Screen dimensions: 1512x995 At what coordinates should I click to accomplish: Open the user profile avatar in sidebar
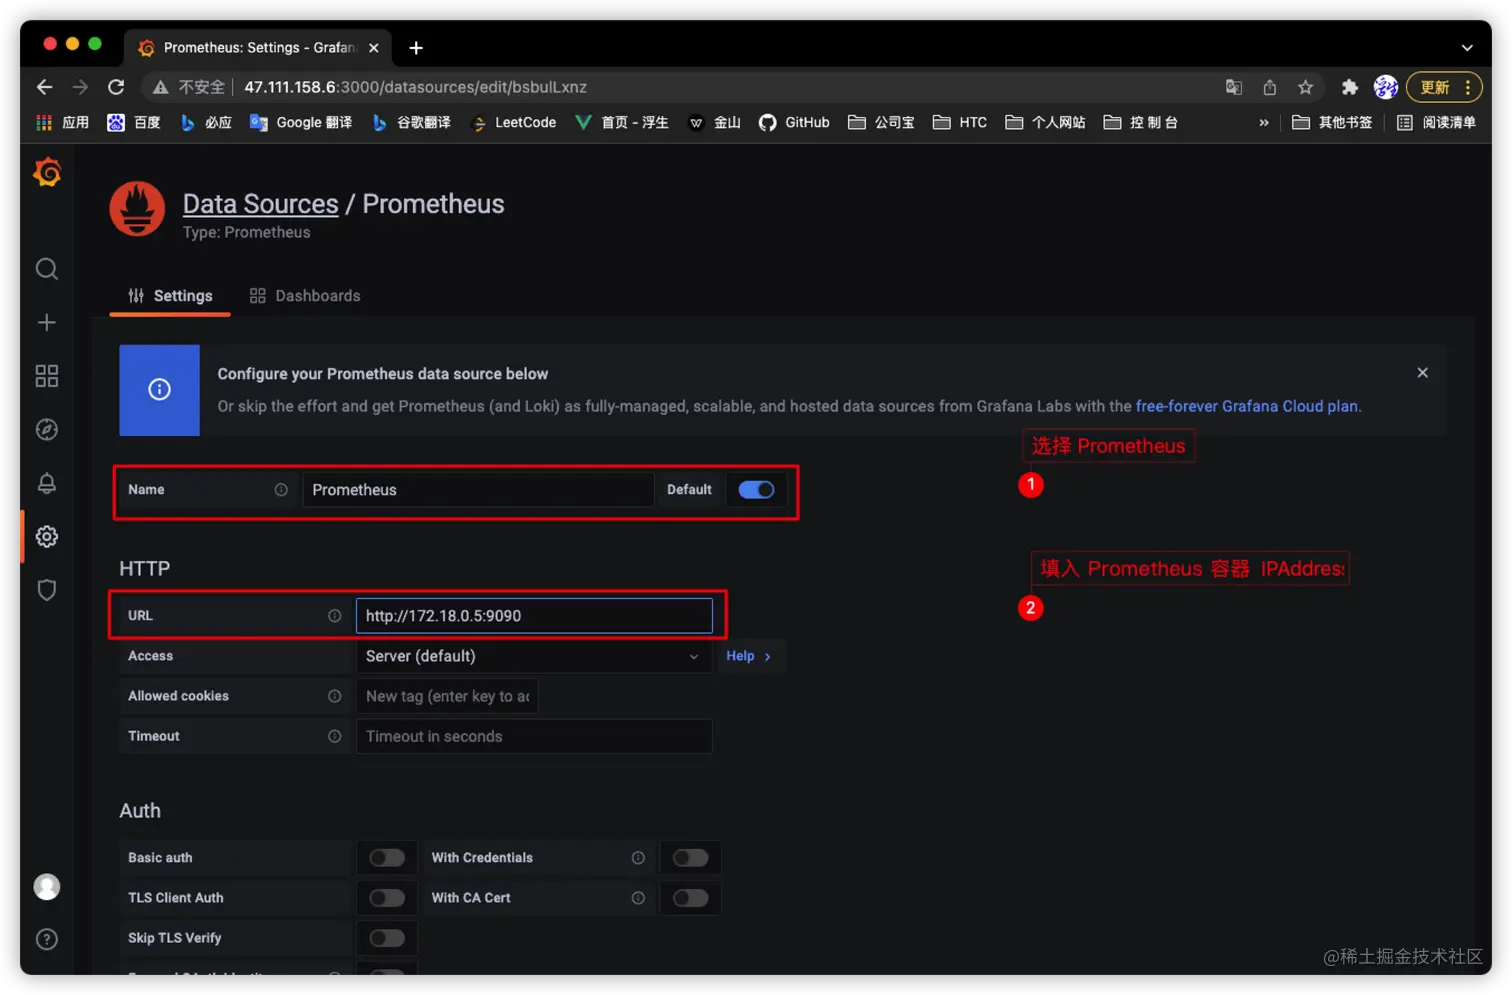47,887
